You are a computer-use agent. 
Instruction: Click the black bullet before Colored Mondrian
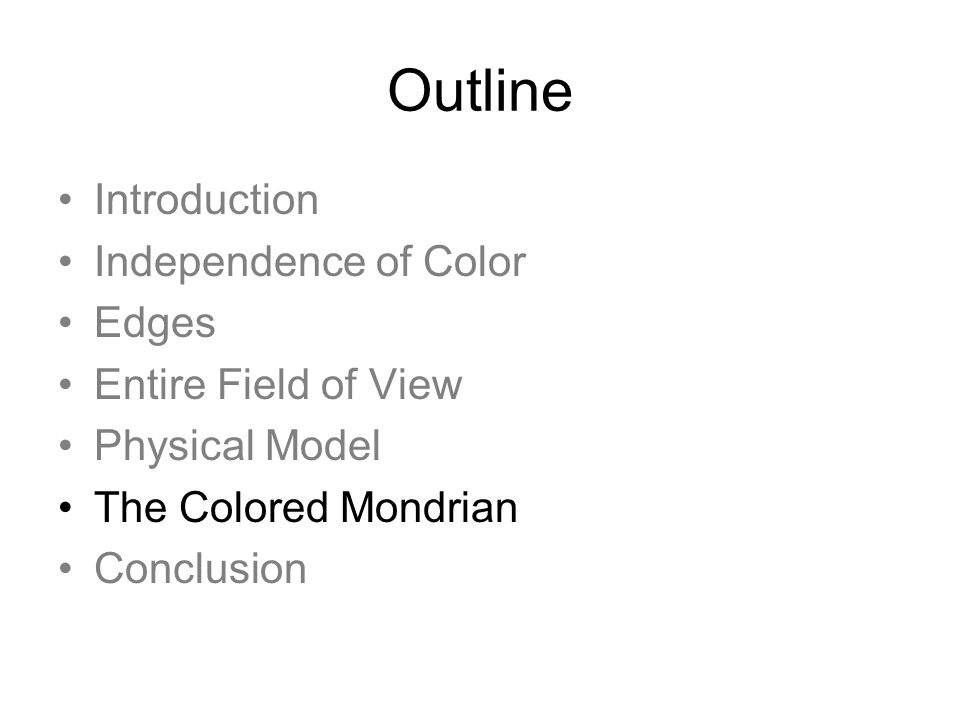click(x=66, y=507)
